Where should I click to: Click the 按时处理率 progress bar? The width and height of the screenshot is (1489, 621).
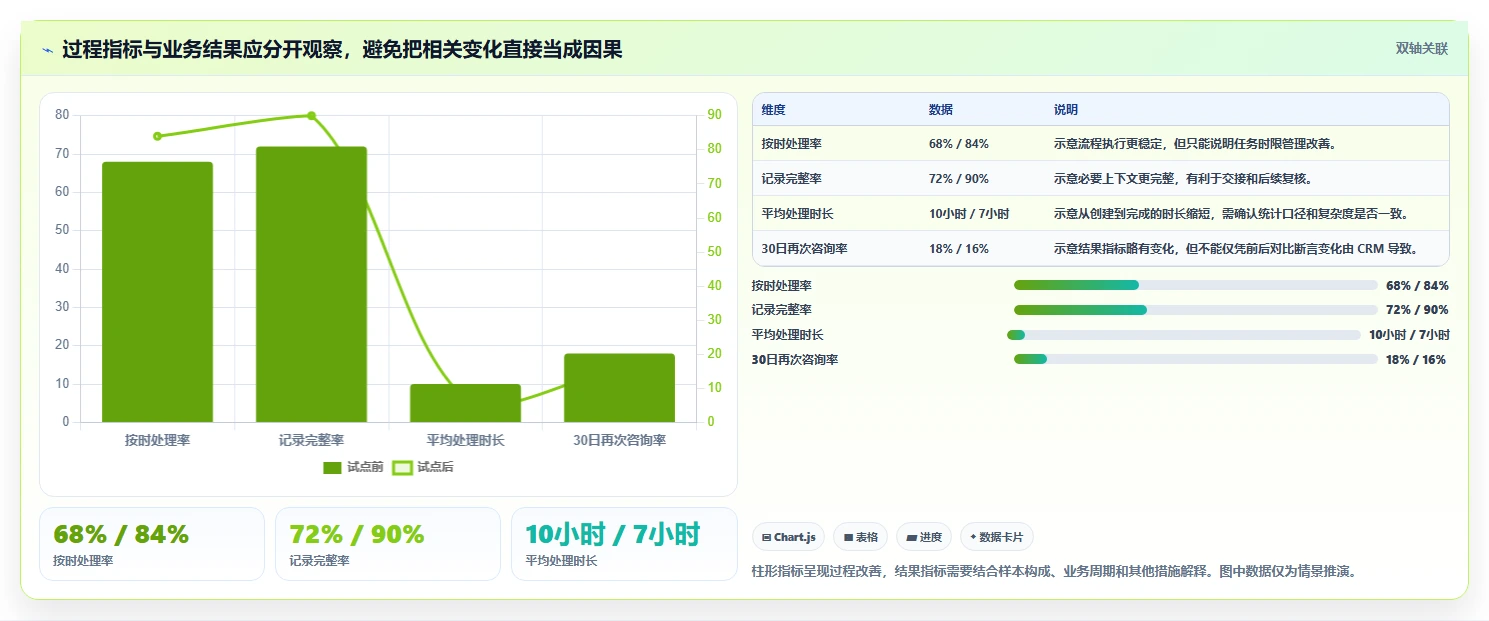click(x=1196, y=285)
